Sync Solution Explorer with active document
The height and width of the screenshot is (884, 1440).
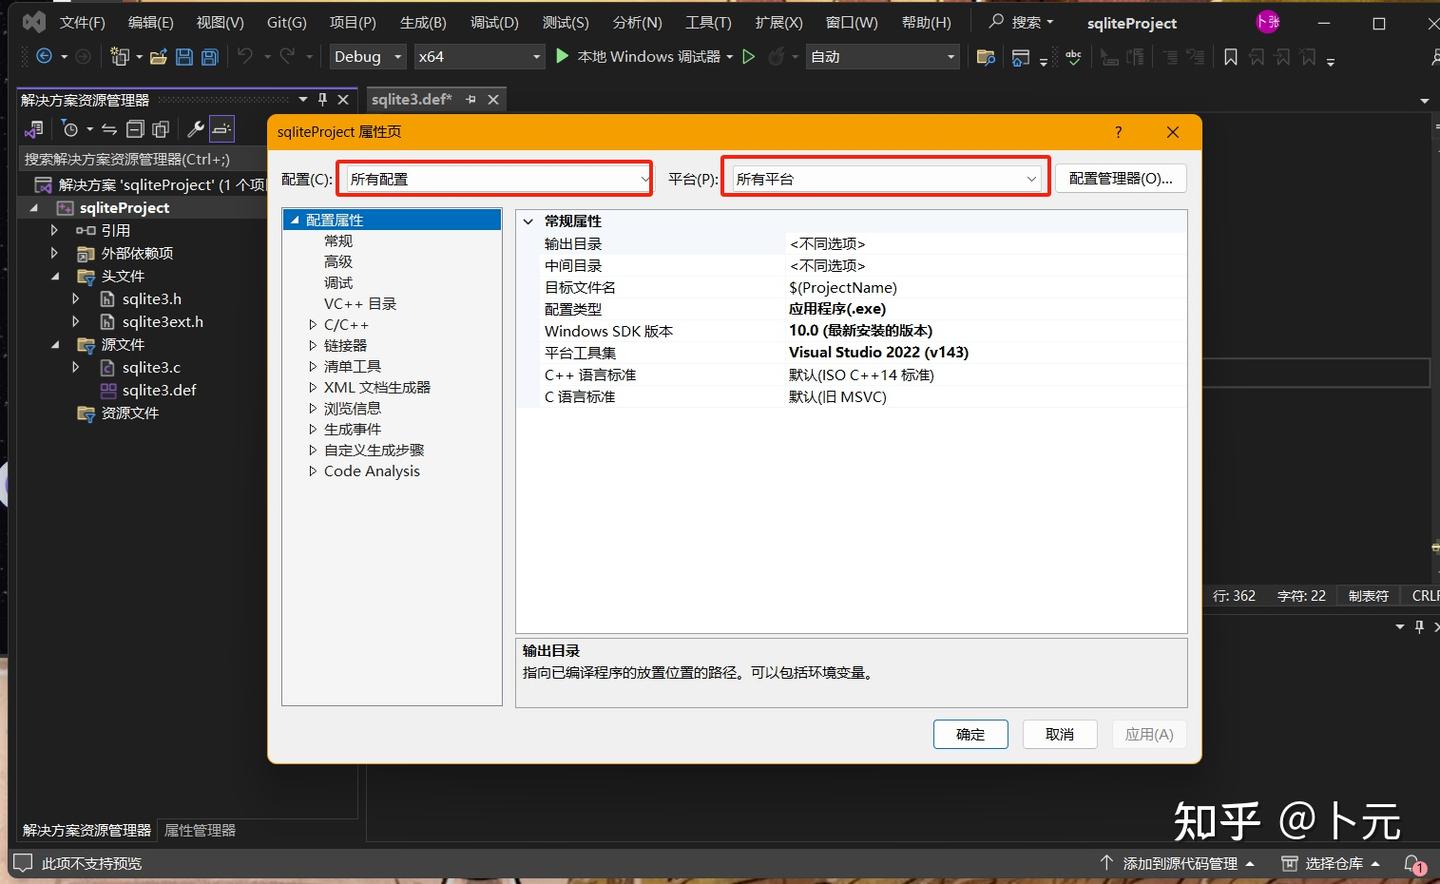108,128
